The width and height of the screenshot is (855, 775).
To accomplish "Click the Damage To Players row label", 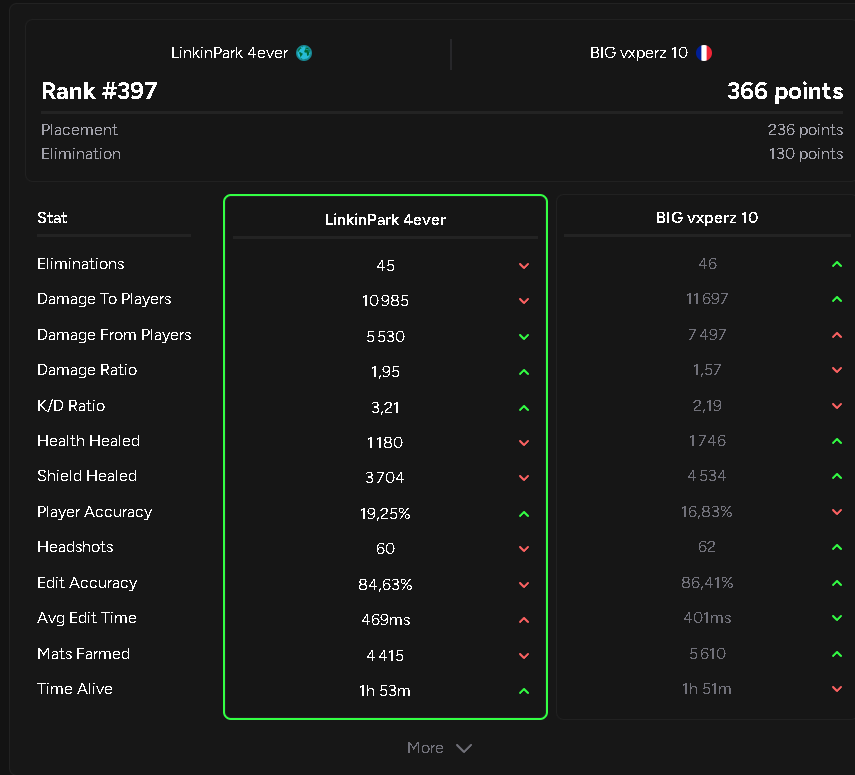I will [104, 299].
